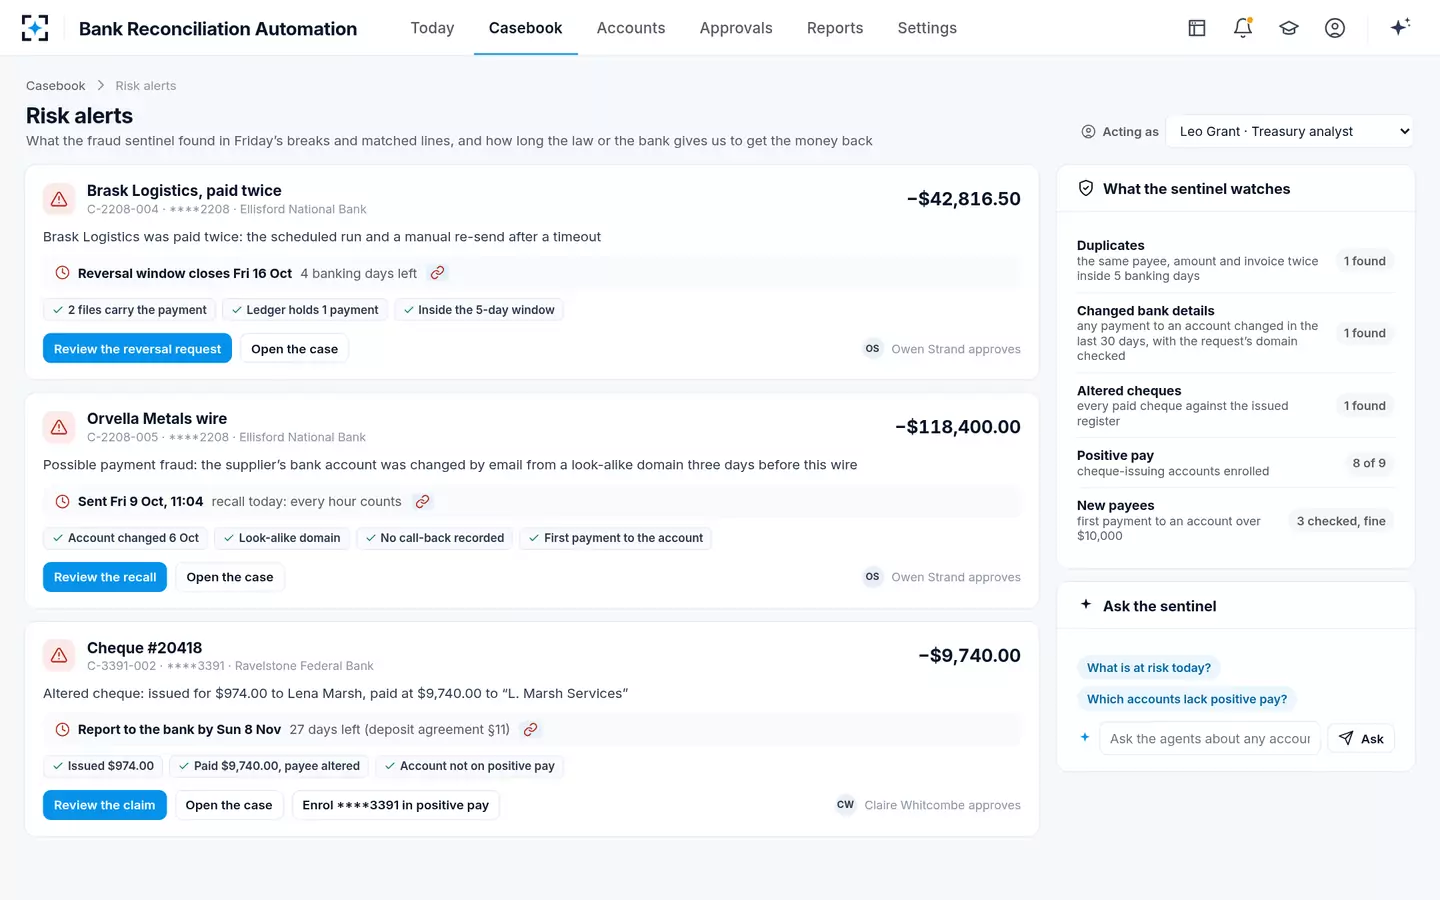Click the '2 files carry the payment' chip
Screen dimensions: 1440x900
click(130, 310)
